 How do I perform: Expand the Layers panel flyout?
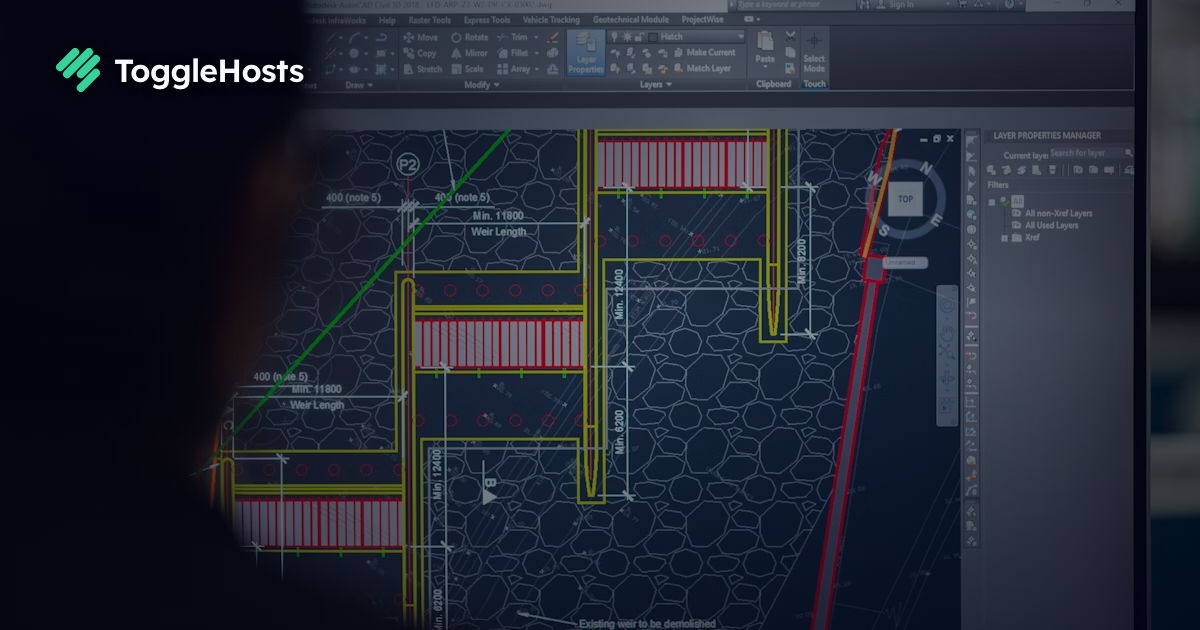655,85
